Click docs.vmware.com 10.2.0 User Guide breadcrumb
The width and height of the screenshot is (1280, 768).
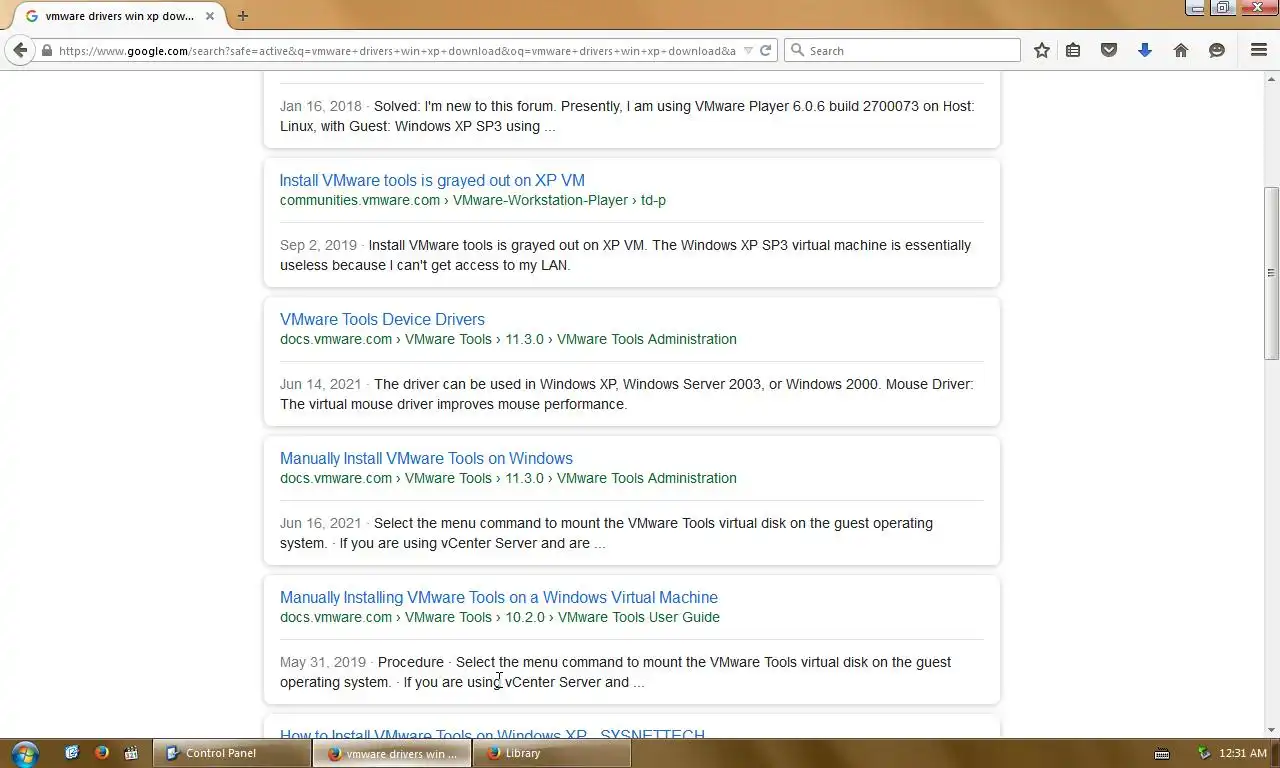tap(500, 617)
